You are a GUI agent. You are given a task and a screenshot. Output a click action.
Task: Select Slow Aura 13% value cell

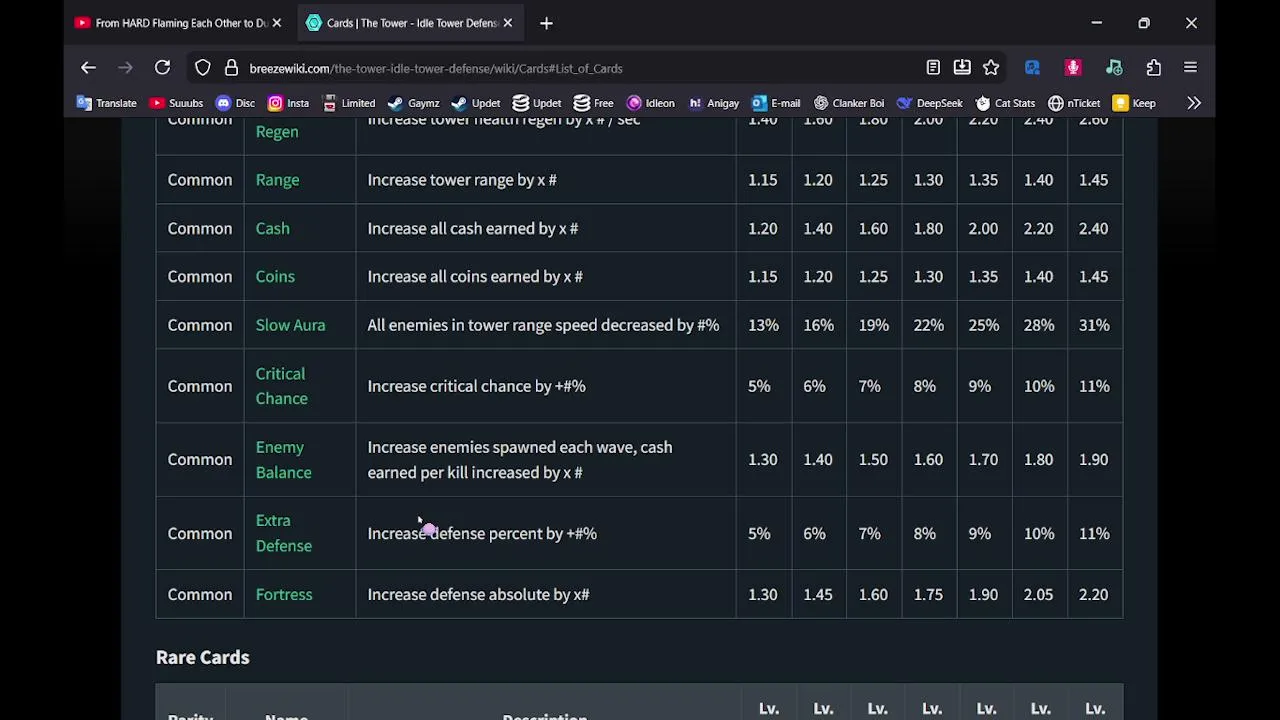(x=763, y=325)
